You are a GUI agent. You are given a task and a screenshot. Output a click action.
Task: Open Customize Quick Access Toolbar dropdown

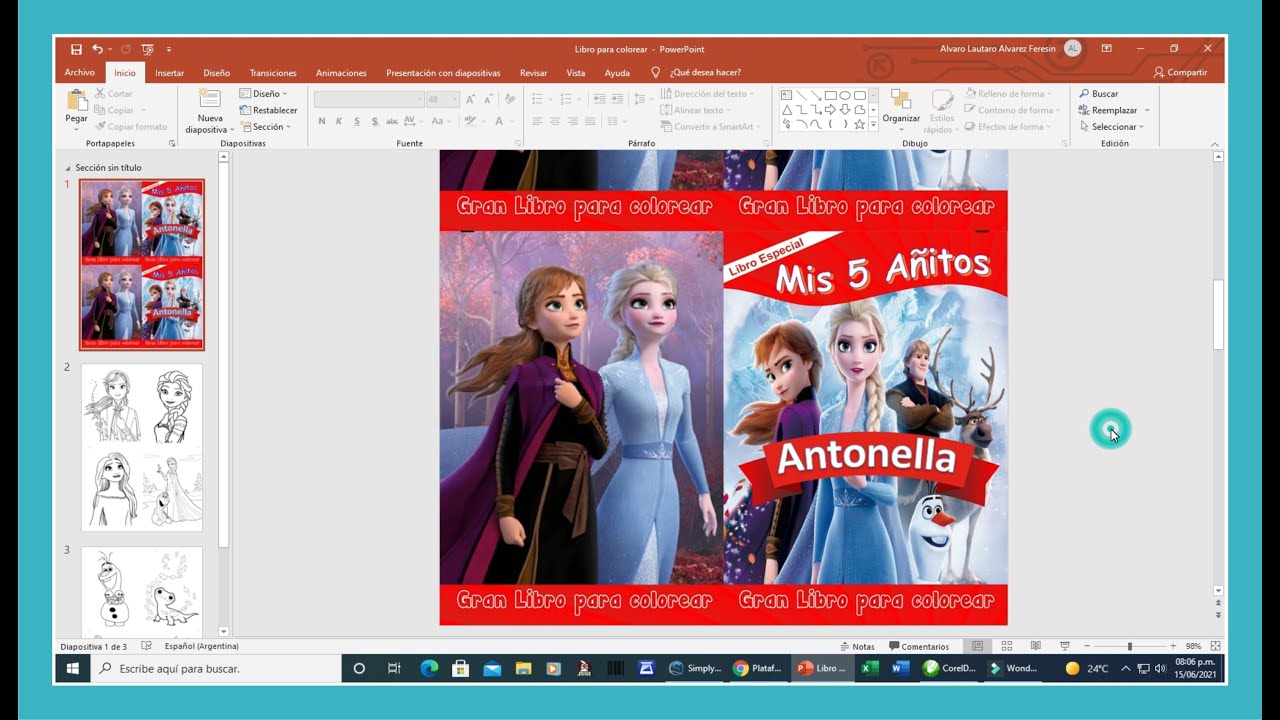[169, 49]
